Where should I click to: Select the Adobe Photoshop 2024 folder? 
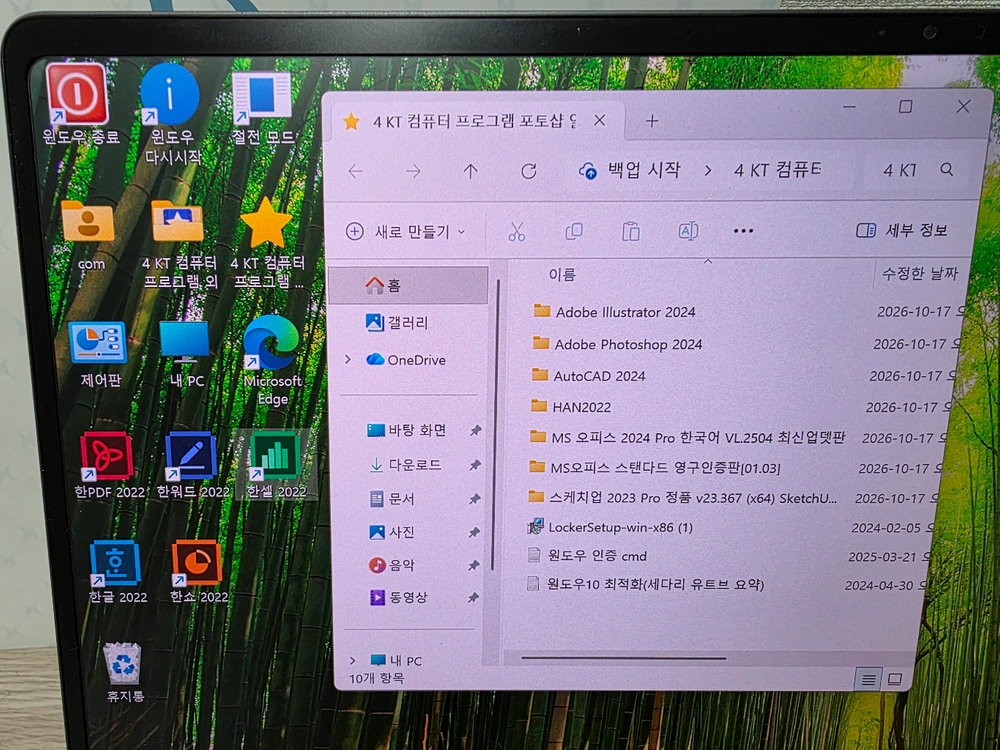[x=617, y=344]
